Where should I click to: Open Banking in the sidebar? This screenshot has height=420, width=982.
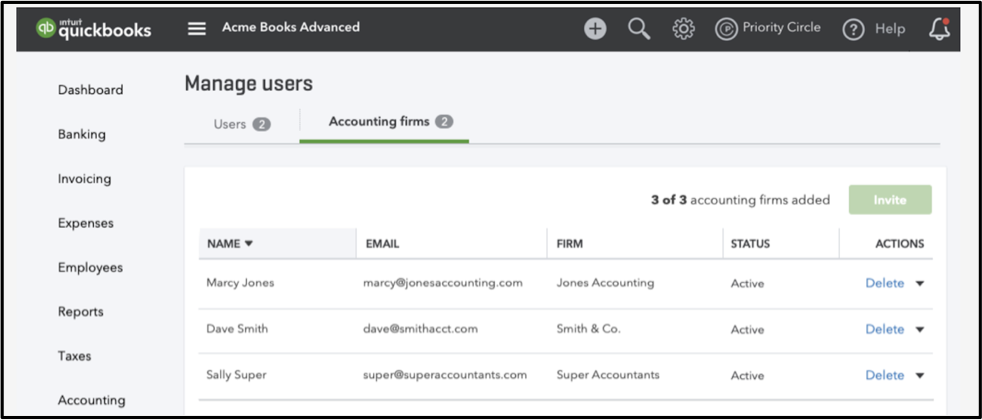coord(81,135)
